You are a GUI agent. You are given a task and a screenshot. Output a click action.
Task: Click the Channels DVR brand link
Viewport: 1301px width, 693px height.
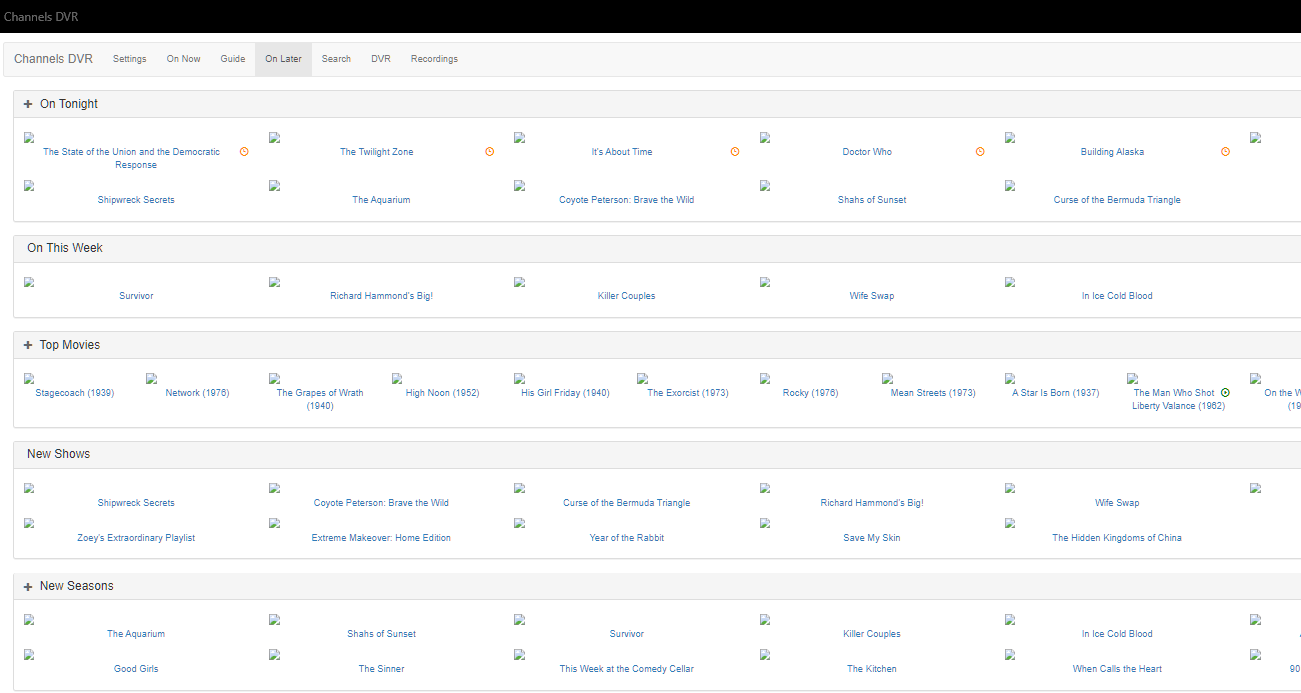point(53,59)
